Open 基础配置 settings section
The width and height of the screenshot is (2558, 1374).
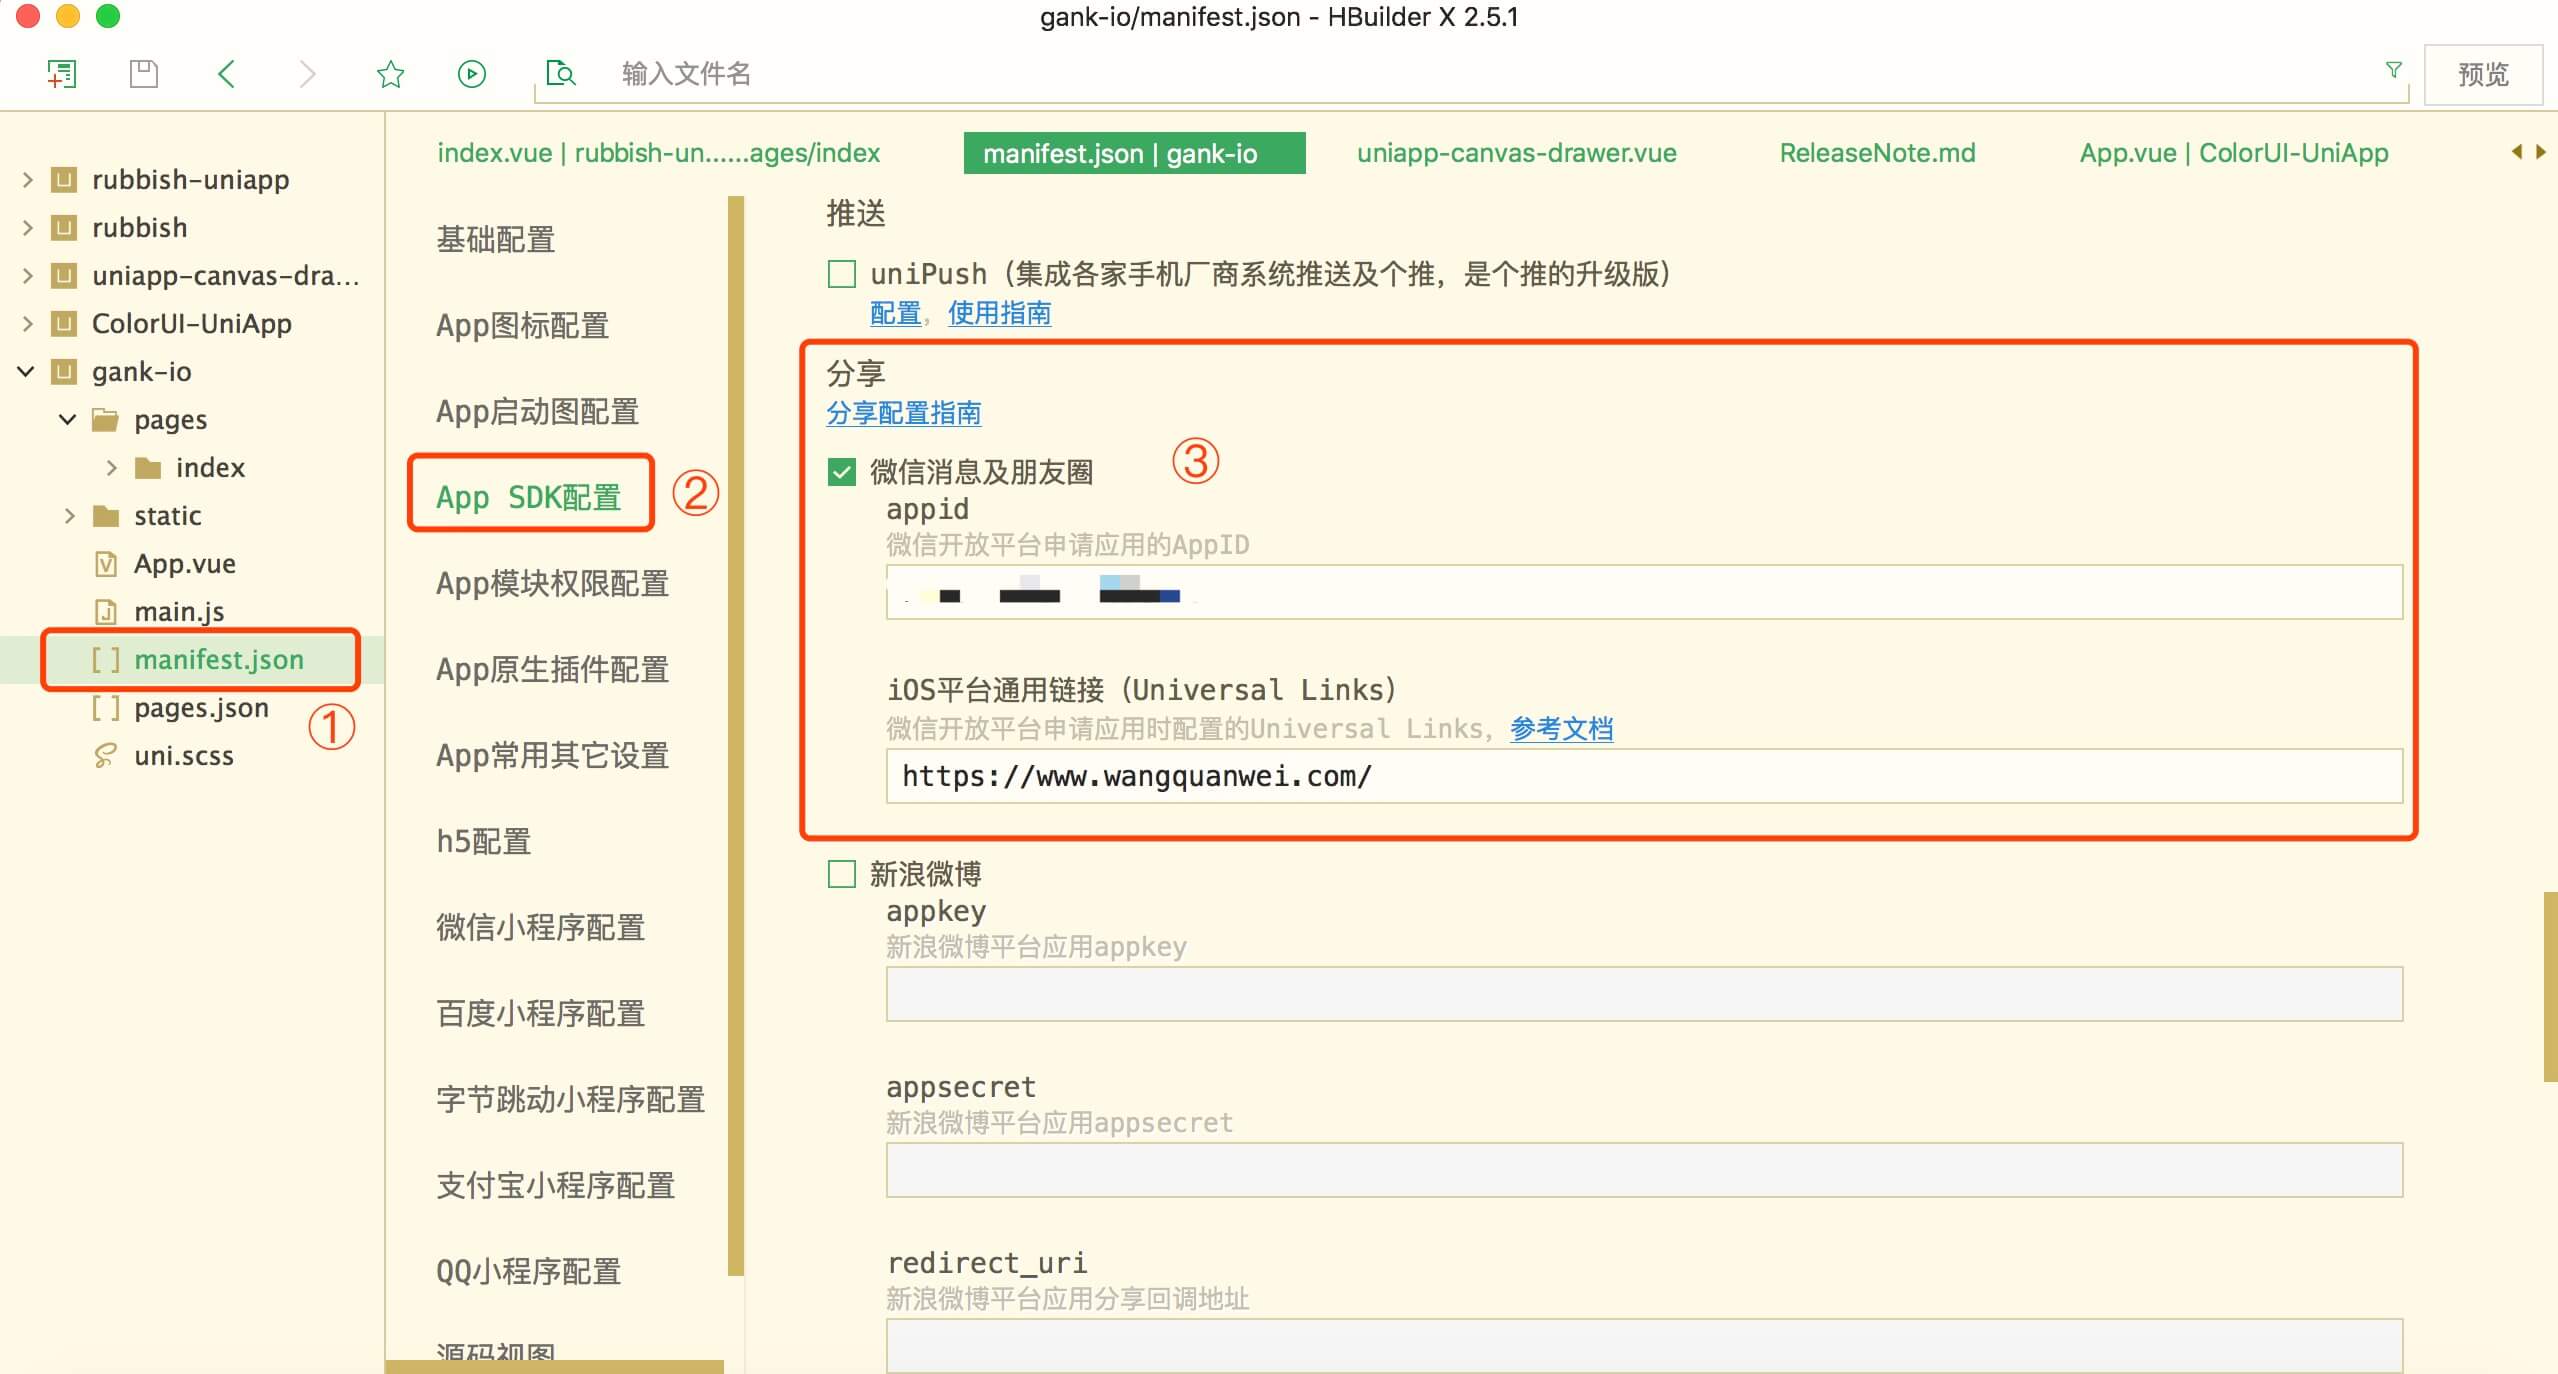[x=495, y=239]
